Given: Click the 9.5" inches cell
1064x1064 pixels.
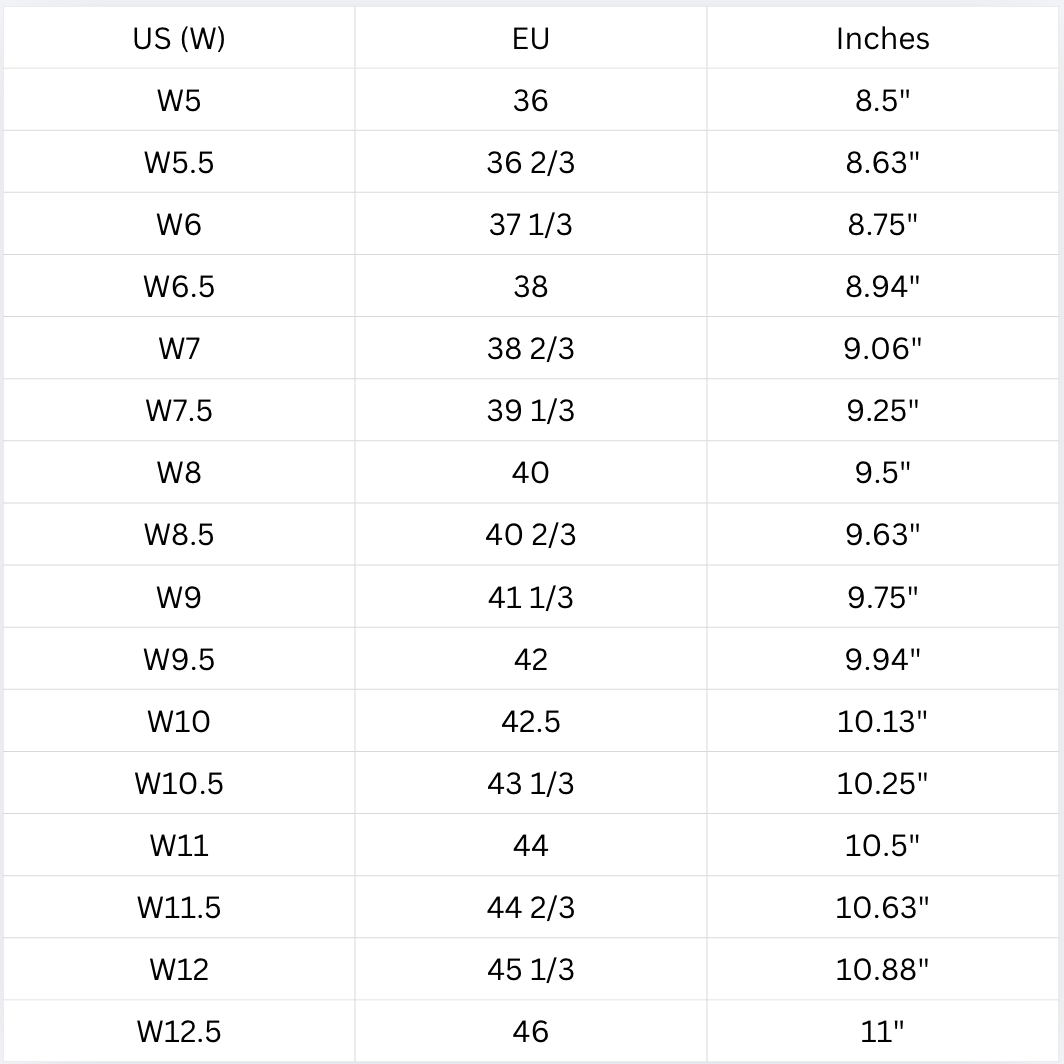Looking at the screenshot, I should pyautogui.click(x=882, y=472).
